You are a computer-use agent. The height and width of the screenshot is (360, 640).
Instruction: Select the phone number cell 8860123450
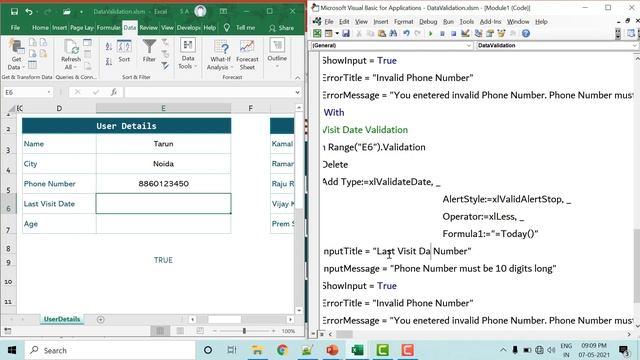(x=163, y=184)
